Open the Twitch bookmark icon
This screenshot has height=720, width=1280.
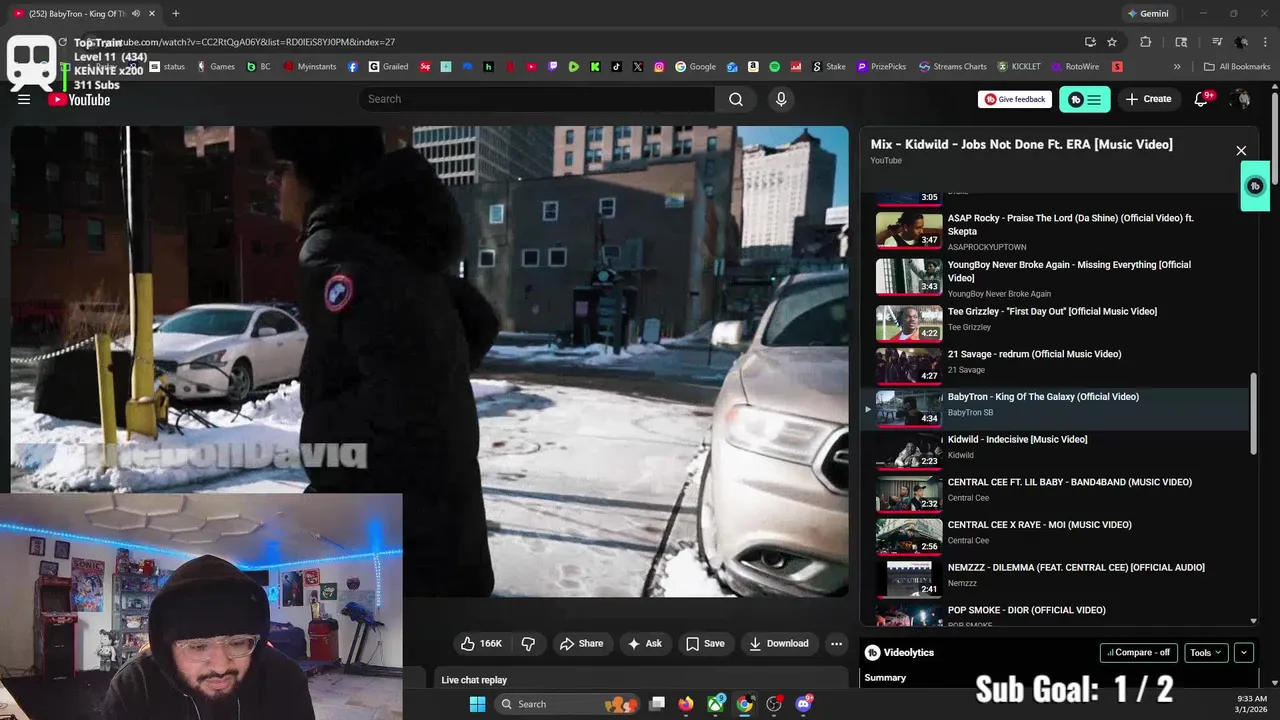[553, 67]
